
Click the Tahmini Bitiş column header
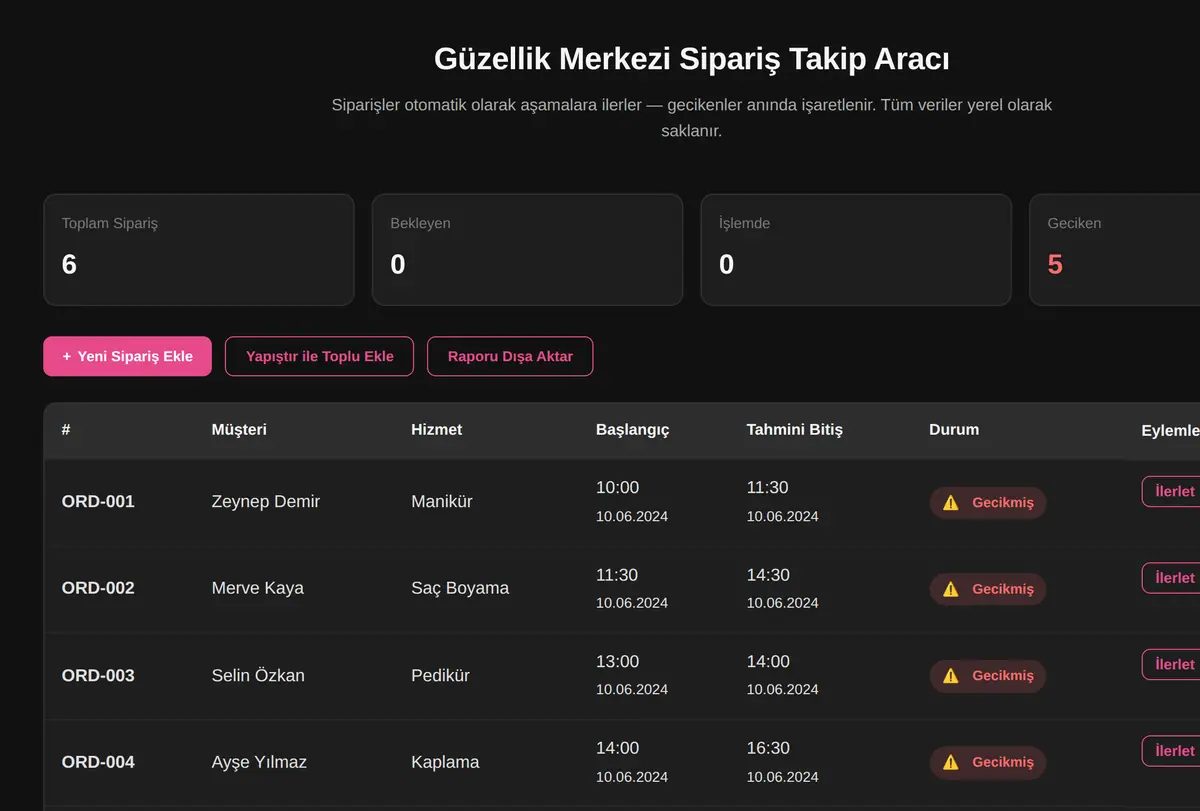pyautogui.click(x=794, y=429)
